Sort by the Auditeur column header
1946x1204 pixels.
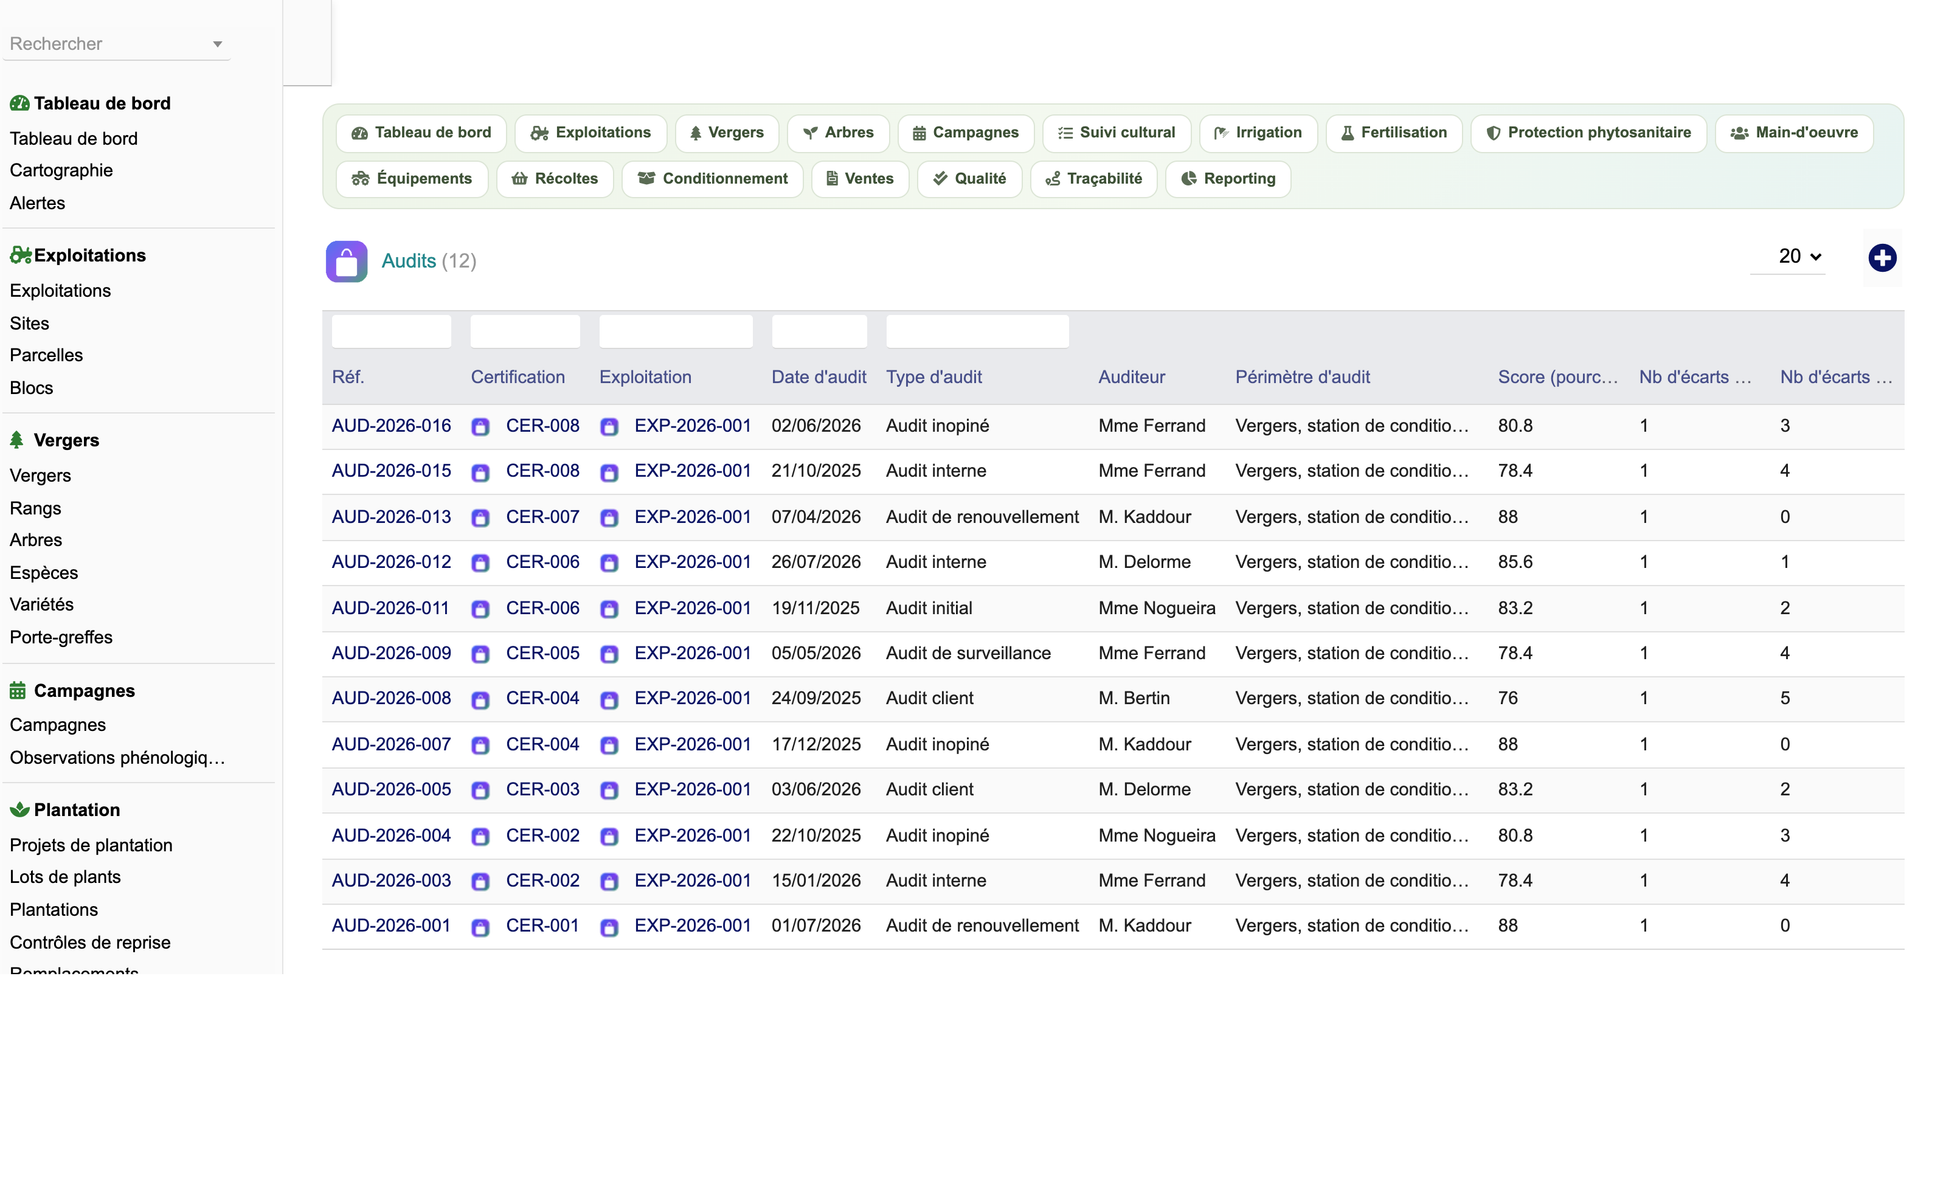(1131, 377)
